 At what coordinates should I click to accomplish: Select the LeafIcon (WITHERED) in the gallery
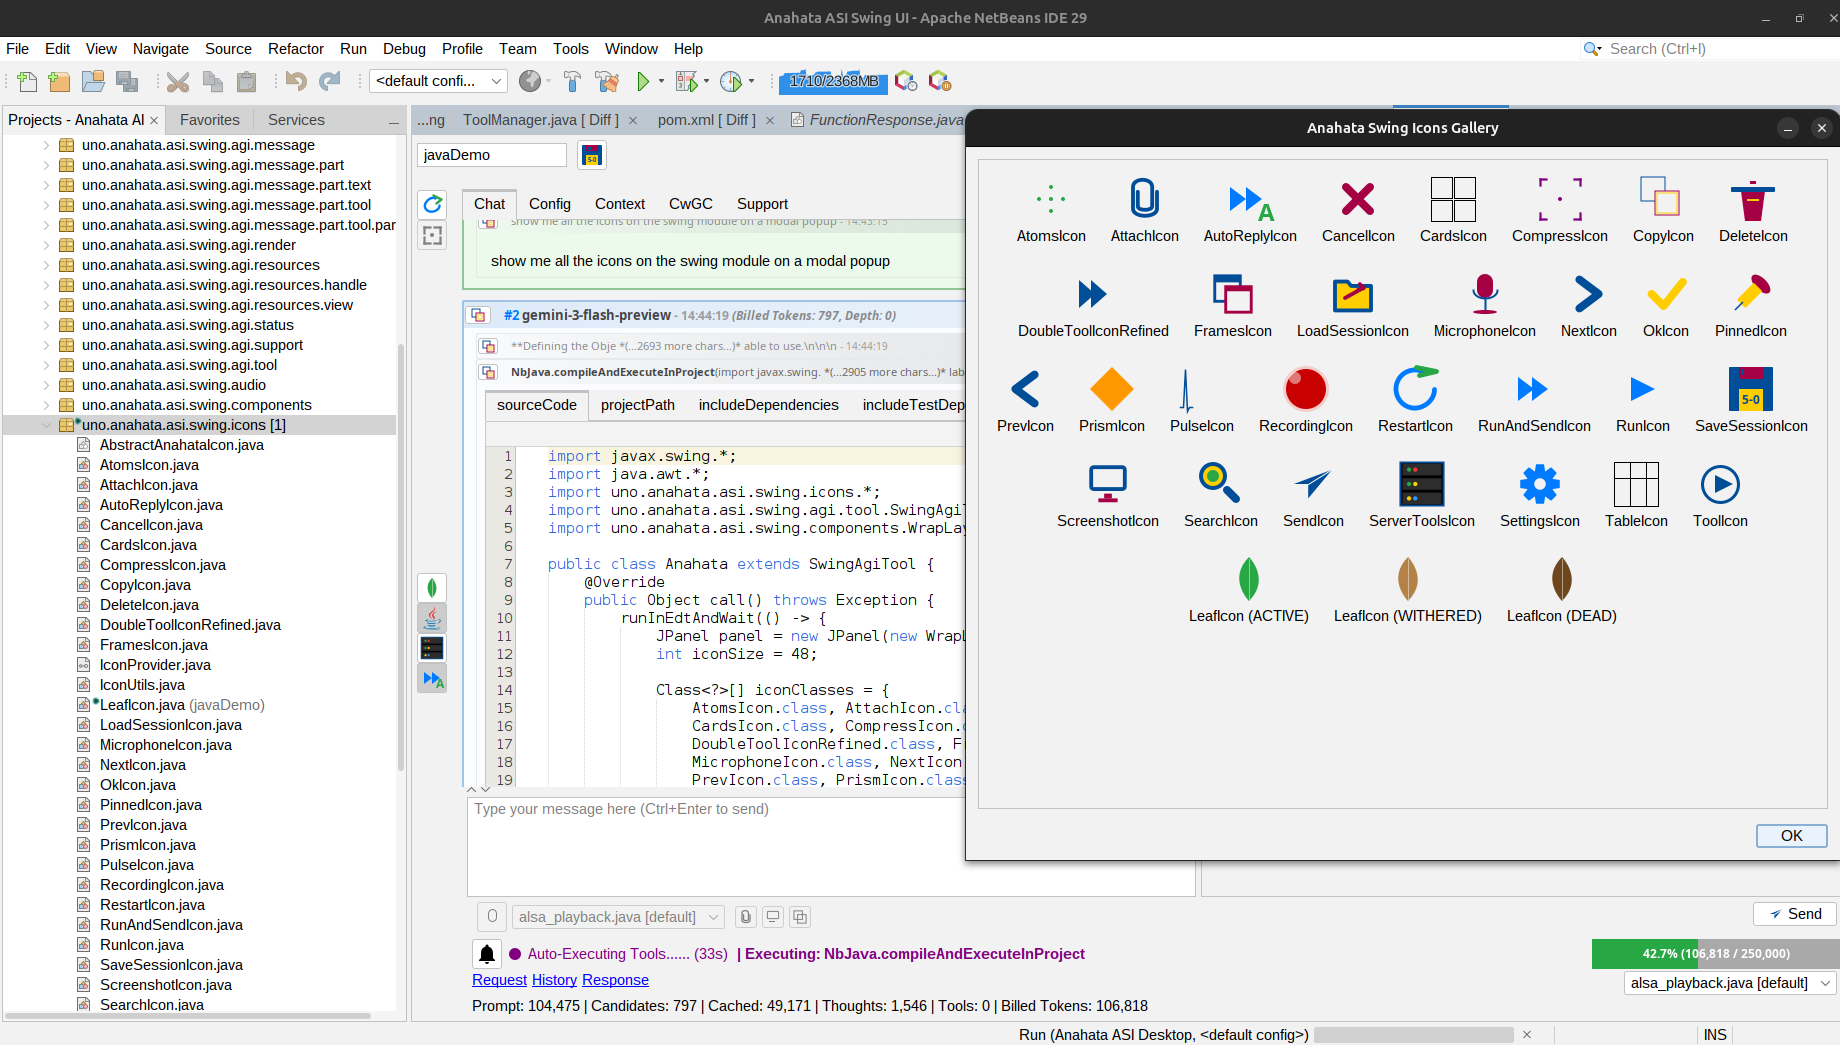coord(1407,580)
